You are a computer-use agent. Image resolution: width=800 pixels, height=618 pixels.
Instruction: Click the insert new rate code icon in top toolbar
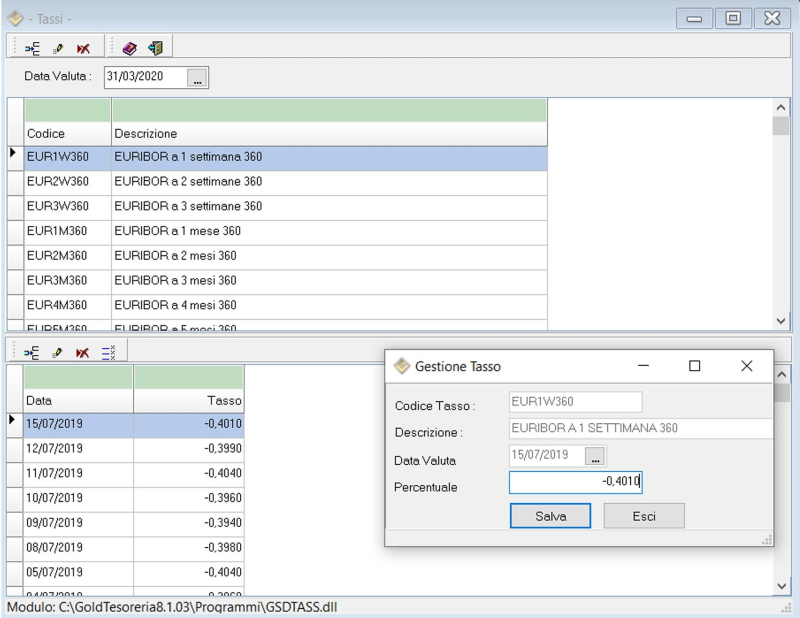click(x=32, y=48)
